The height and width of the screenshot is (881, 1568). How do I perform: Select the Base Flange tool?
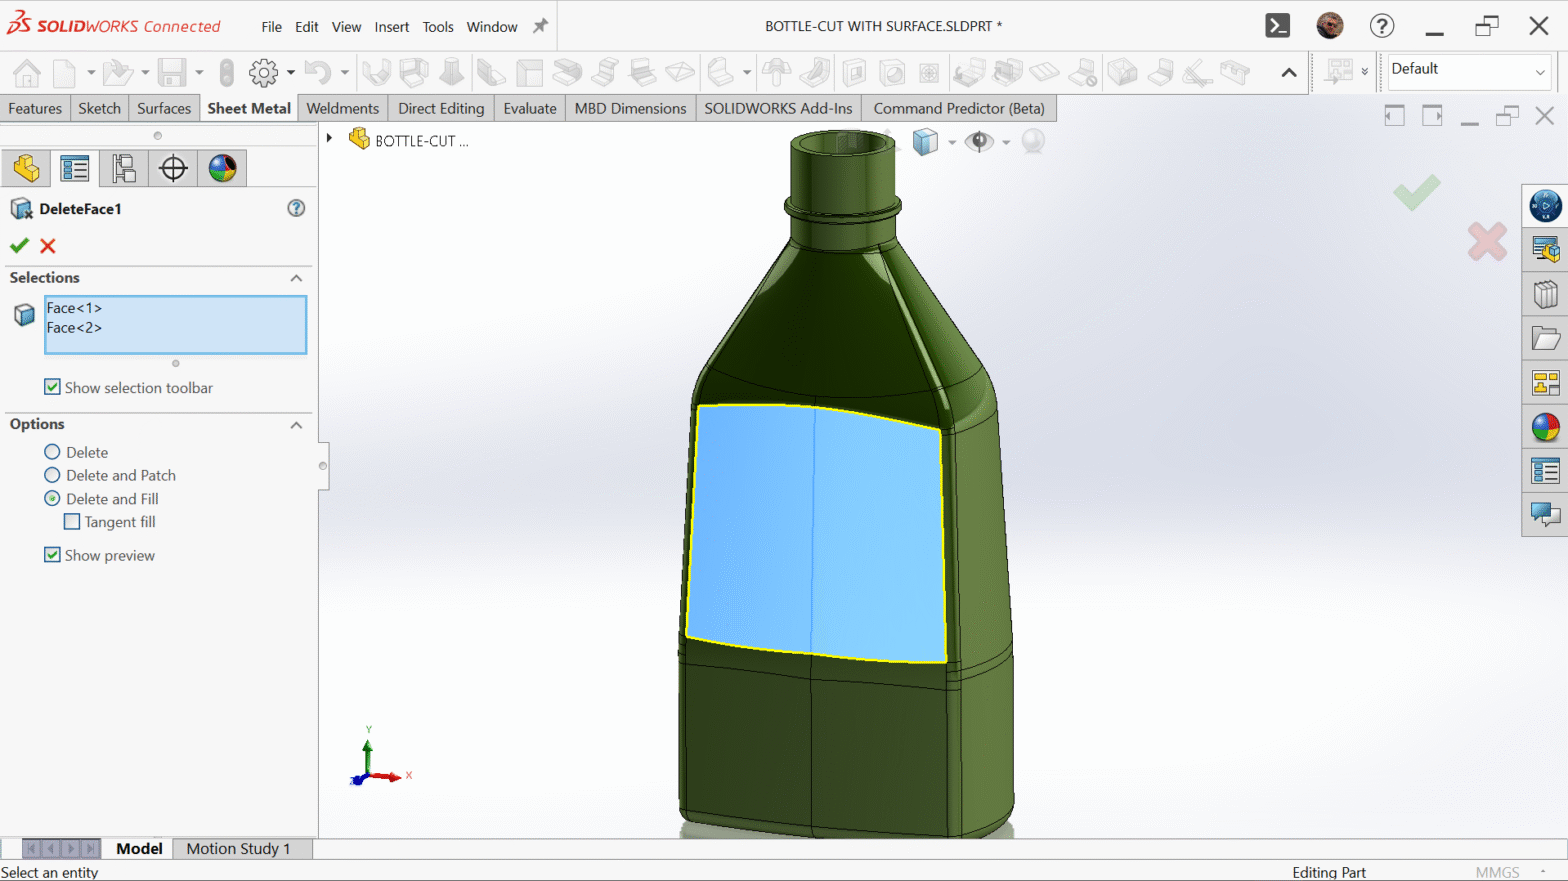[x=377, y=72]
